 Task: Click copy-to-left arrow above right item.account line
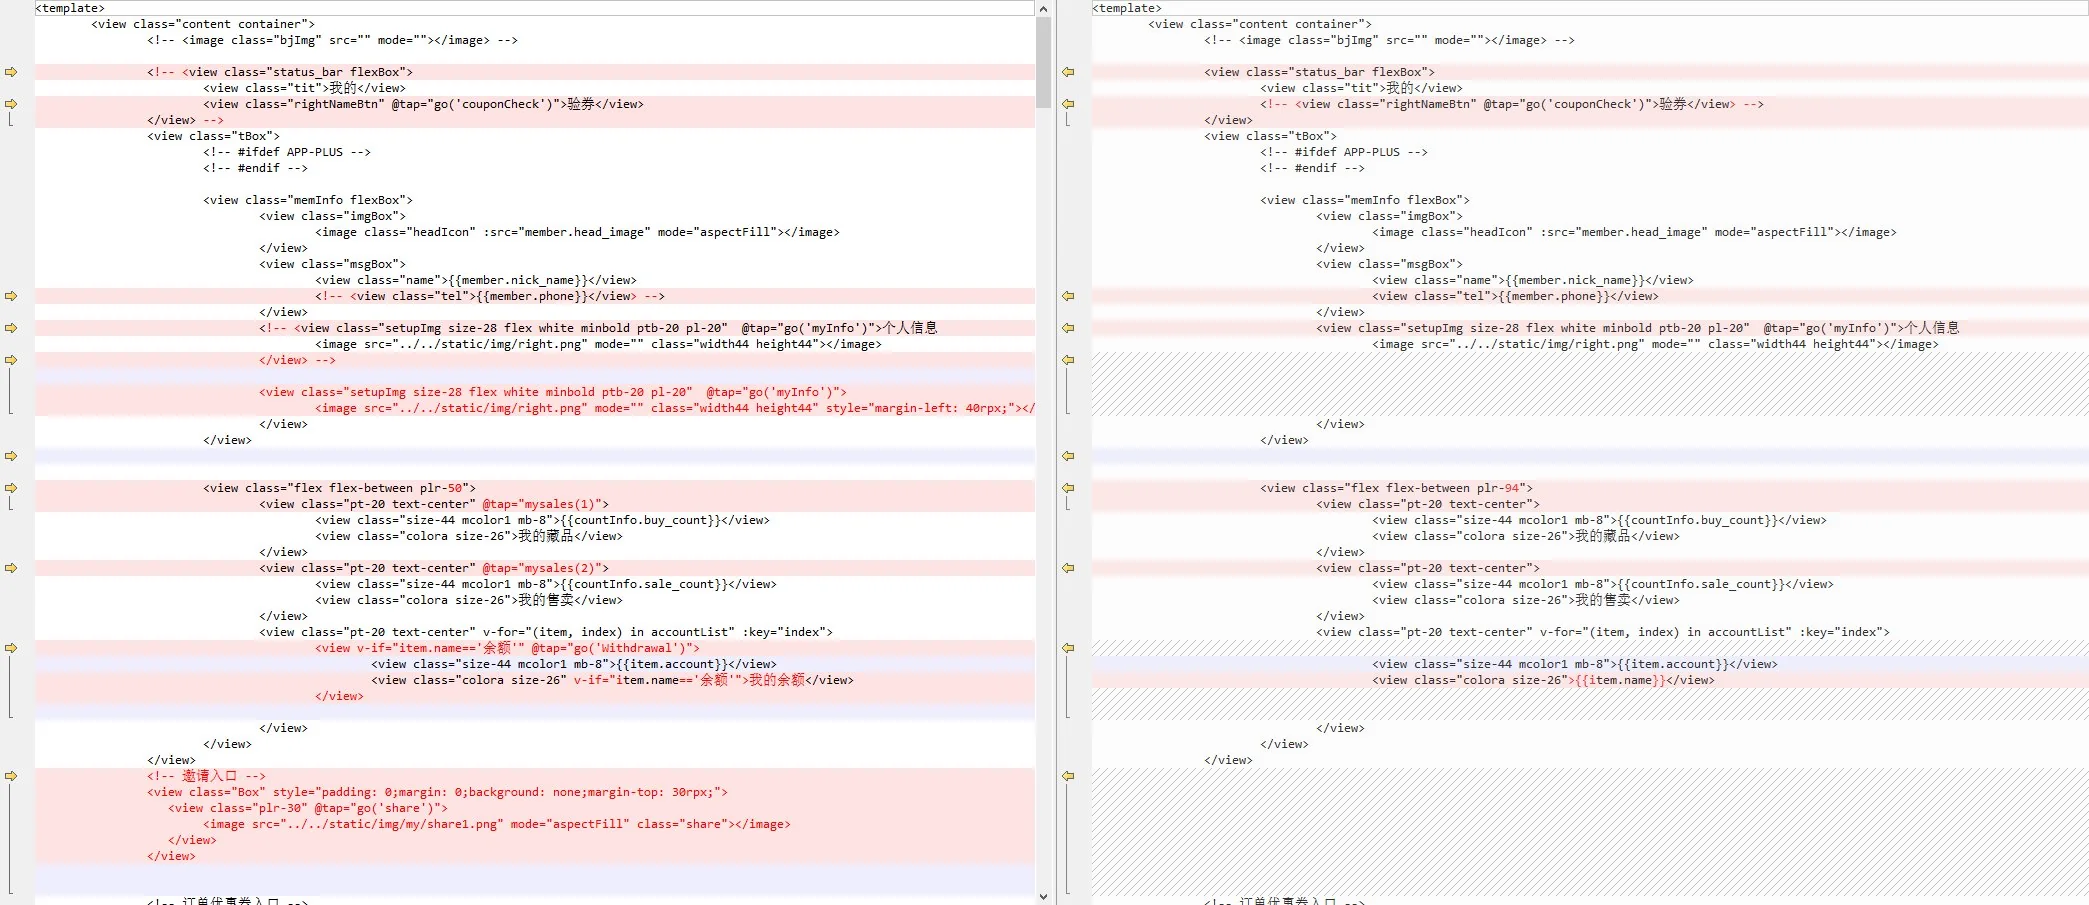pos(1068,648)
